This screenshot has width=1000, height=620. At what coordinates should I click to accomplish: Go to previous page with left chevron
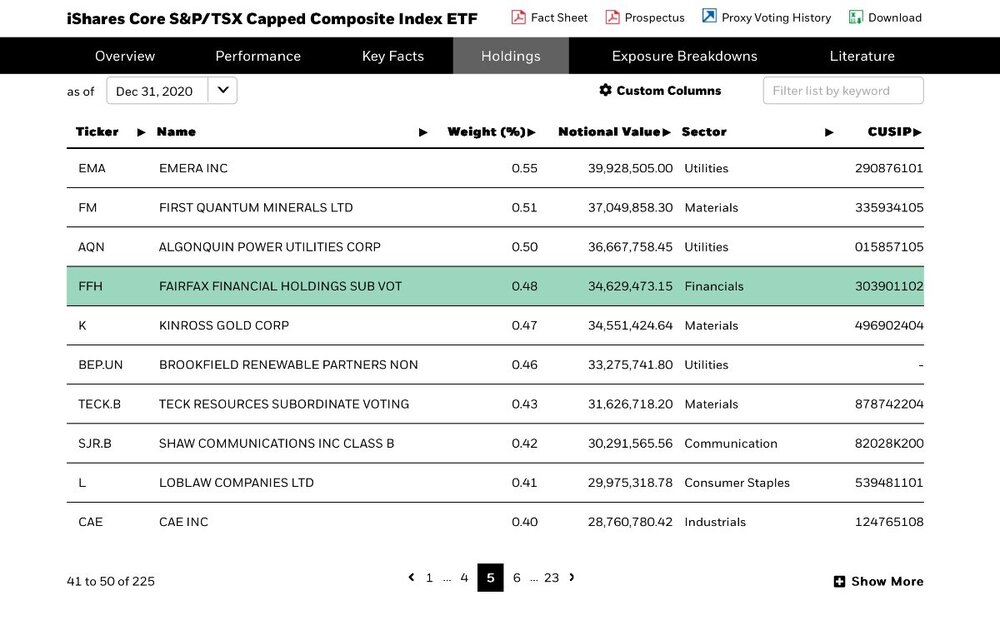tap(411, 577)
